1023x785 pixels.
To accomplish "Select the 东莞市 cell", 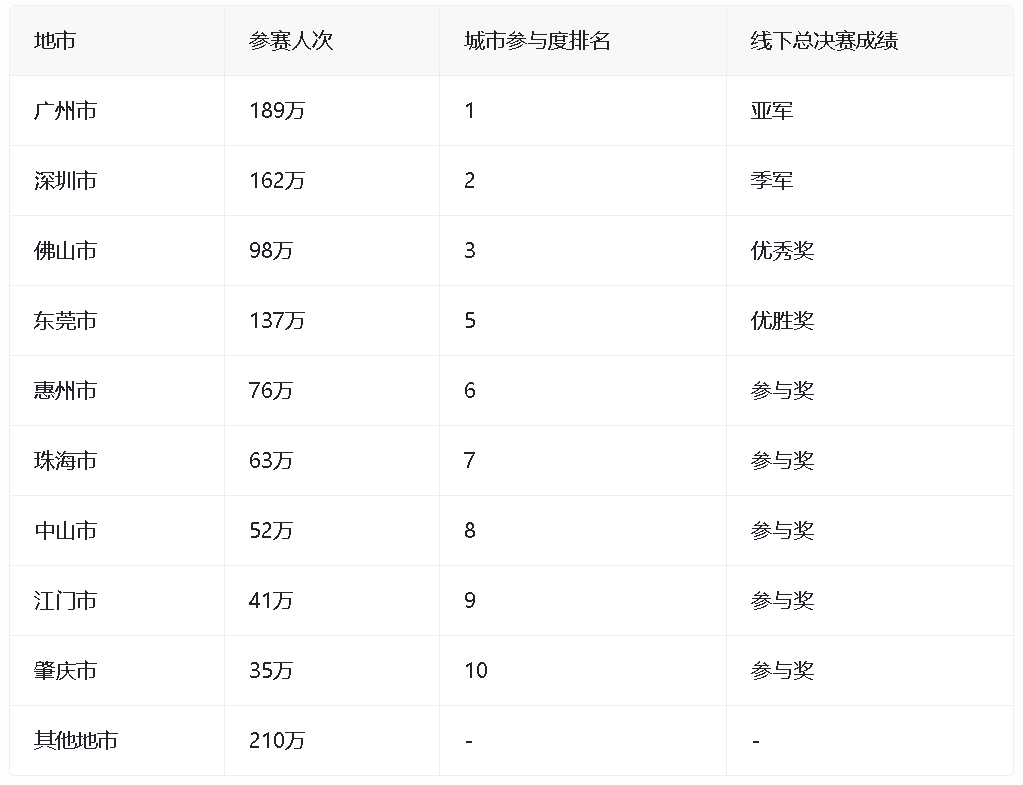I will pos(65,321).
